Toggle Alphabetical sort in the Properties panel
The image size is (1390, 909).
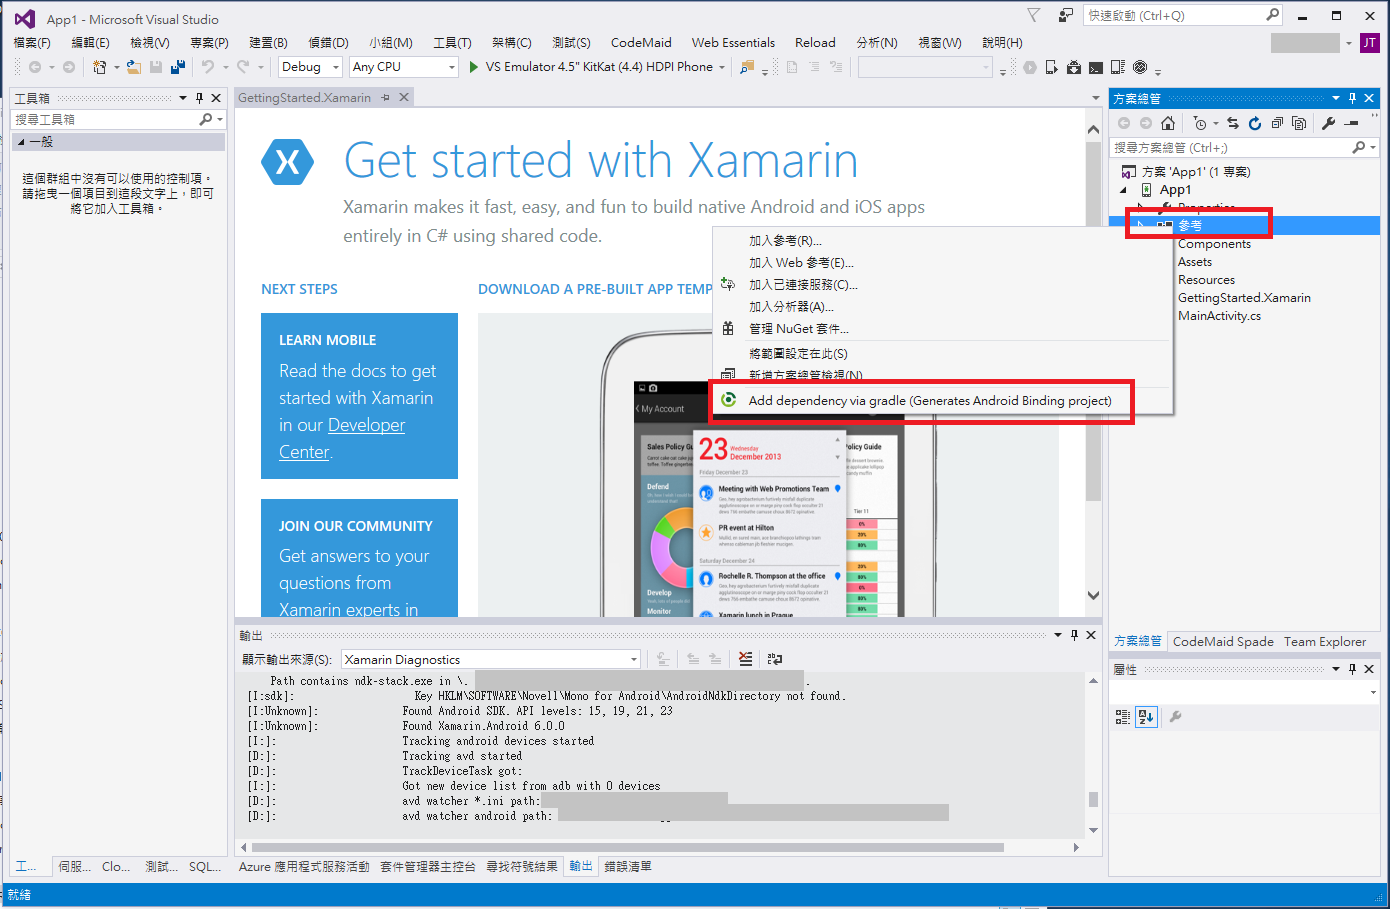coord(1146,716)
